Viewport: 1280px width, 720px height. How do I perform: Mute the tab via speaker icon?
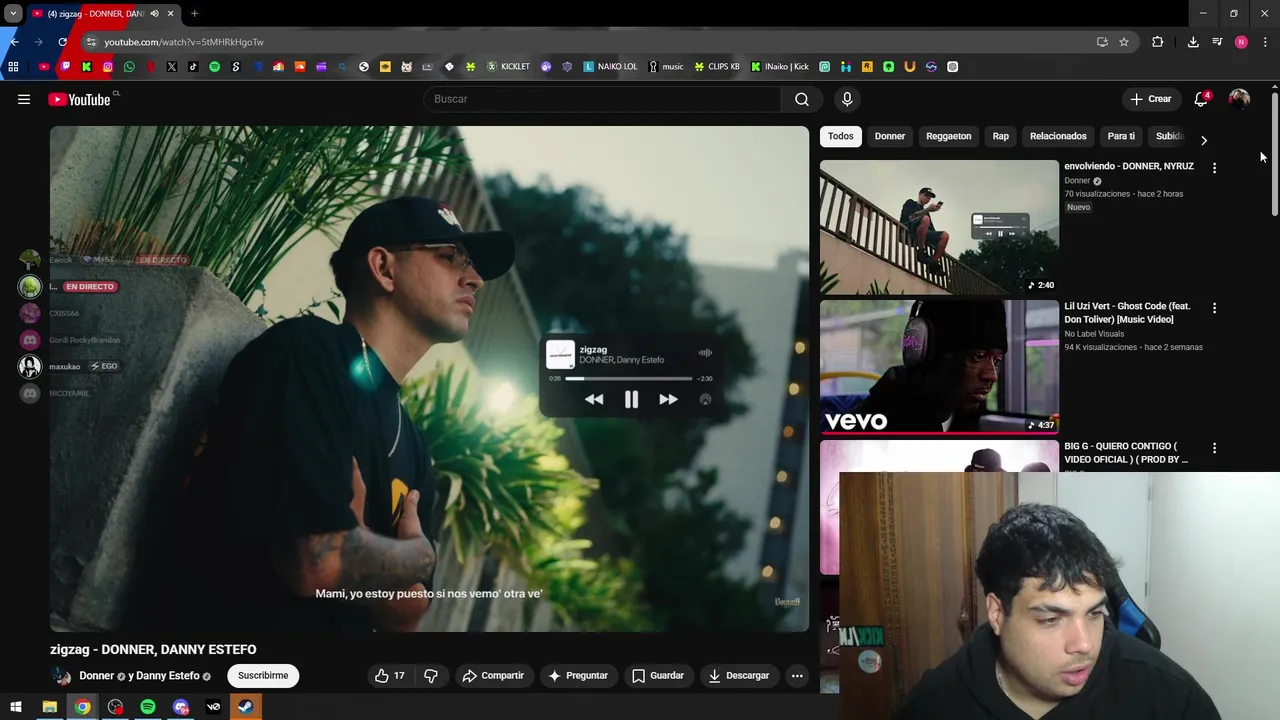tap(154, 14)
